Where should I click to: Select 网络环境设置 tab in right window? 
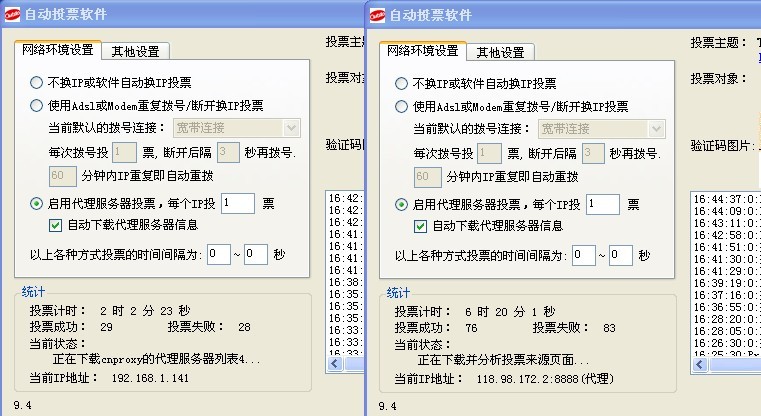pyautogui.click(x=423, y=50)
